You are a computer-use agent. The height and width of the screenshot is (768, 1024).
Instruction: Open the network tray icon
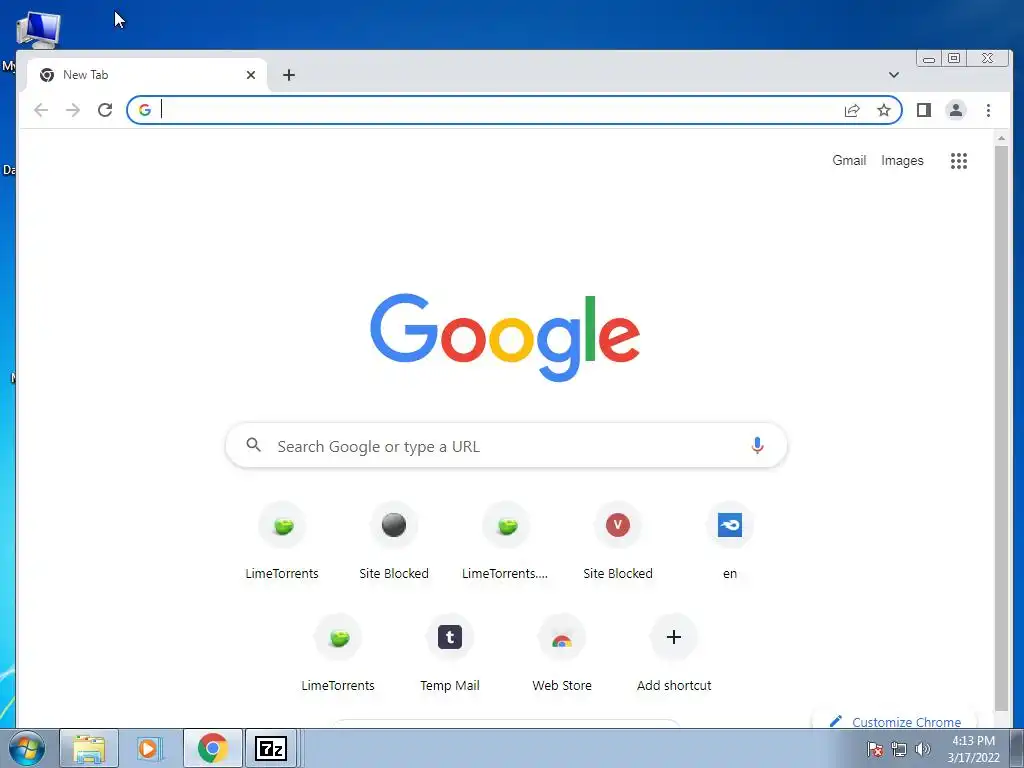tap(899, 749)
